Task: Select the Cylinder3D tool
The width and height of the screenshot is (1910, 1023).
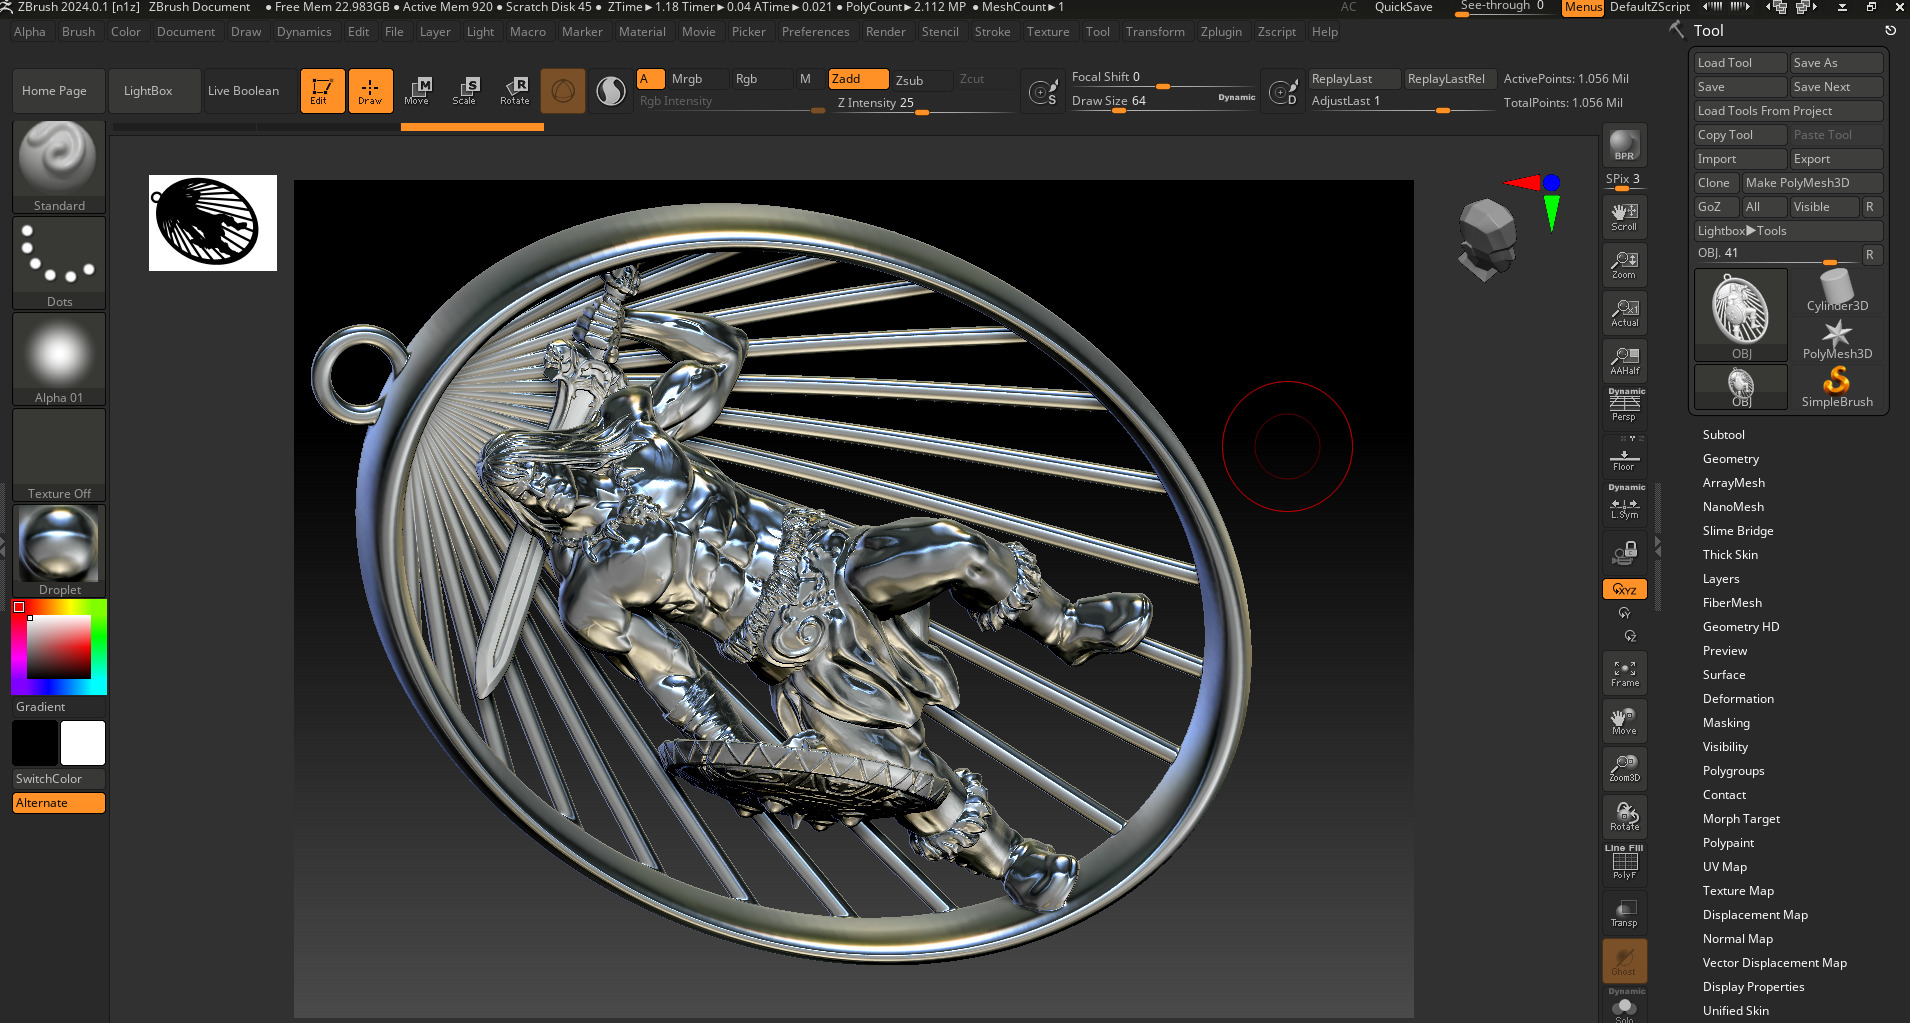Action: (1837, 291)
